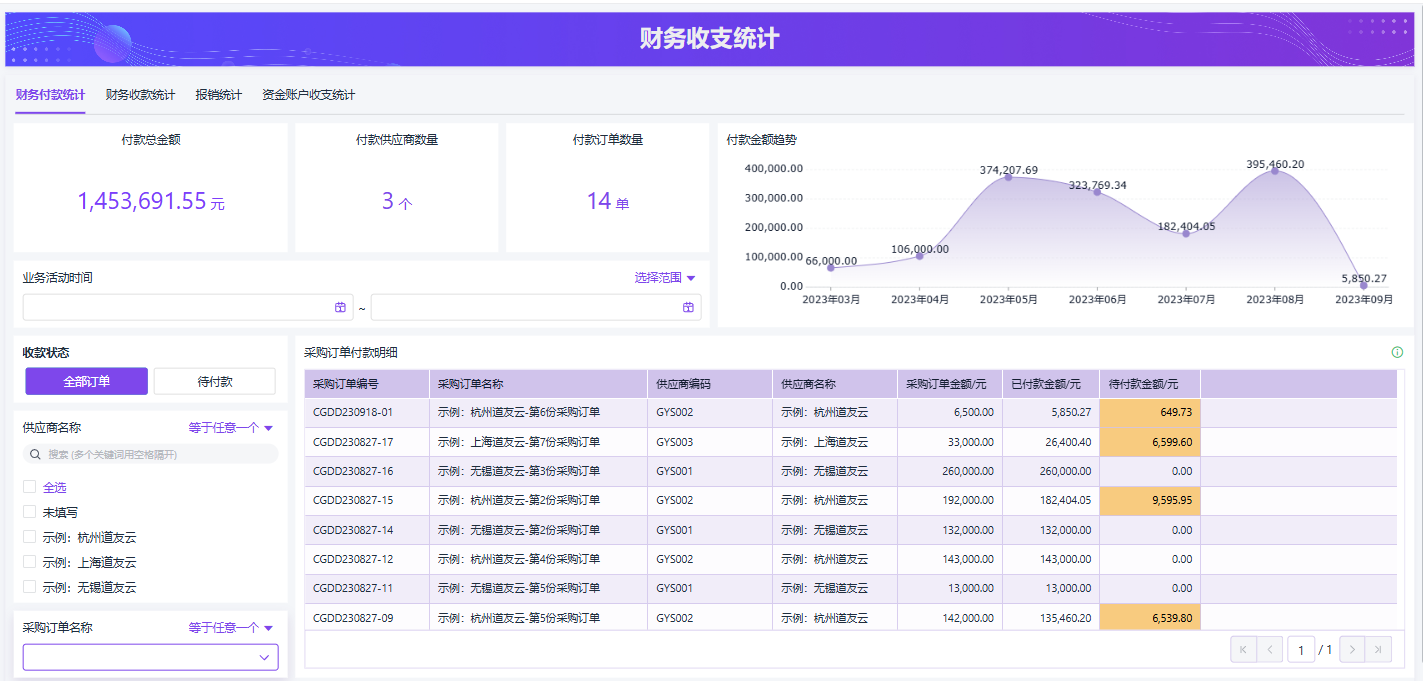Go to next page of table
The width and height of the screenshot is (1423, 681).
click(1352, 649)
